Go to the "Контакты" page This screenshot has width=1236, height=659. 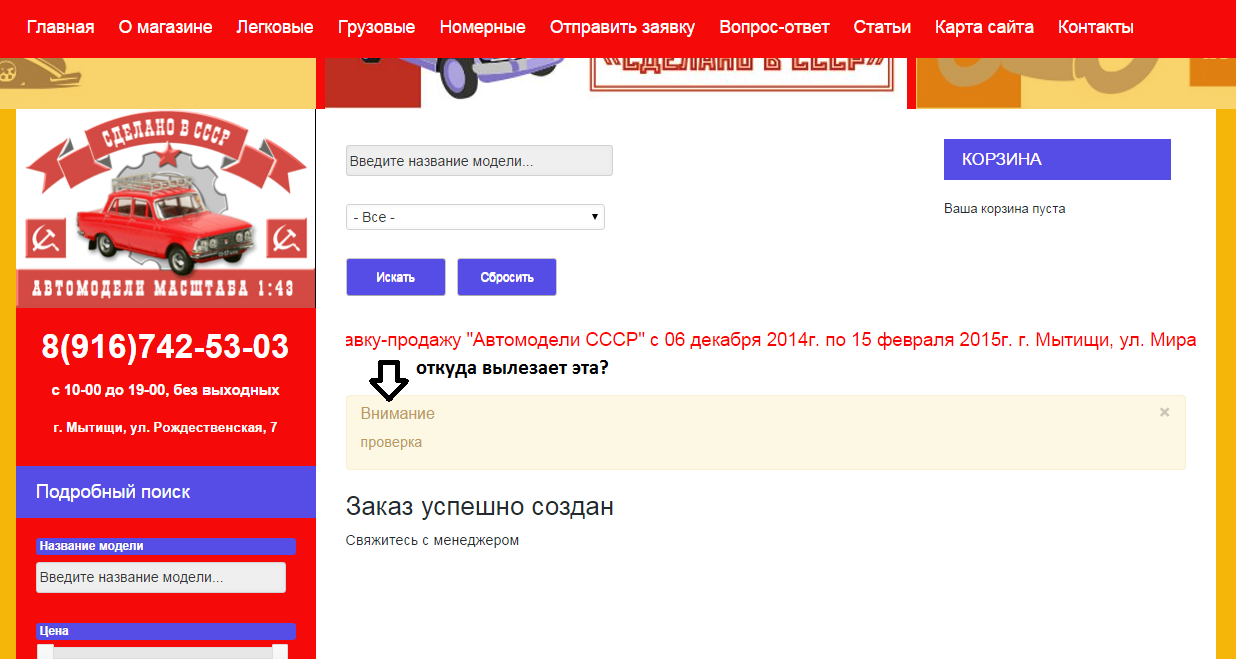[x=1095, y=27]
